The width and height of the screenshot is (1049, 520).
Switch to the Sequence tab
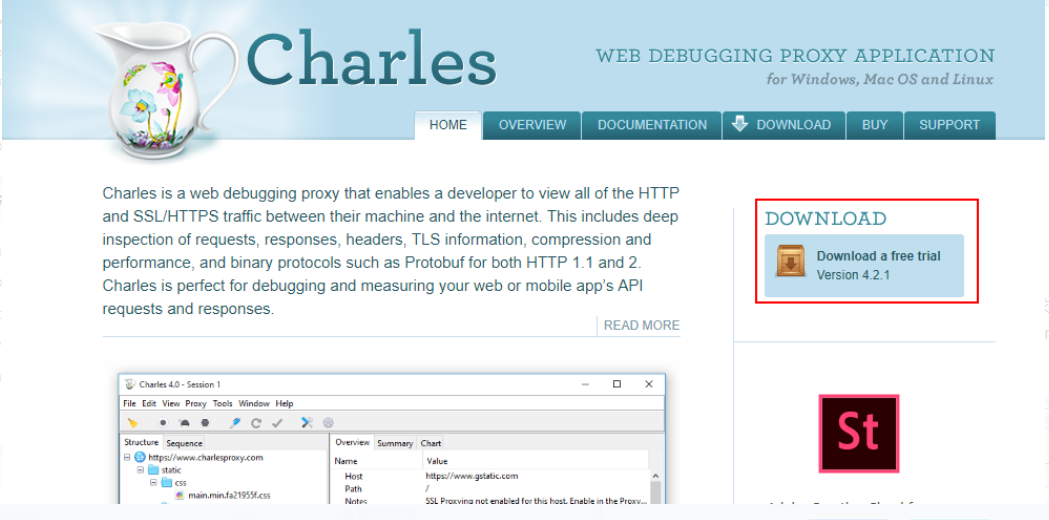184,443
